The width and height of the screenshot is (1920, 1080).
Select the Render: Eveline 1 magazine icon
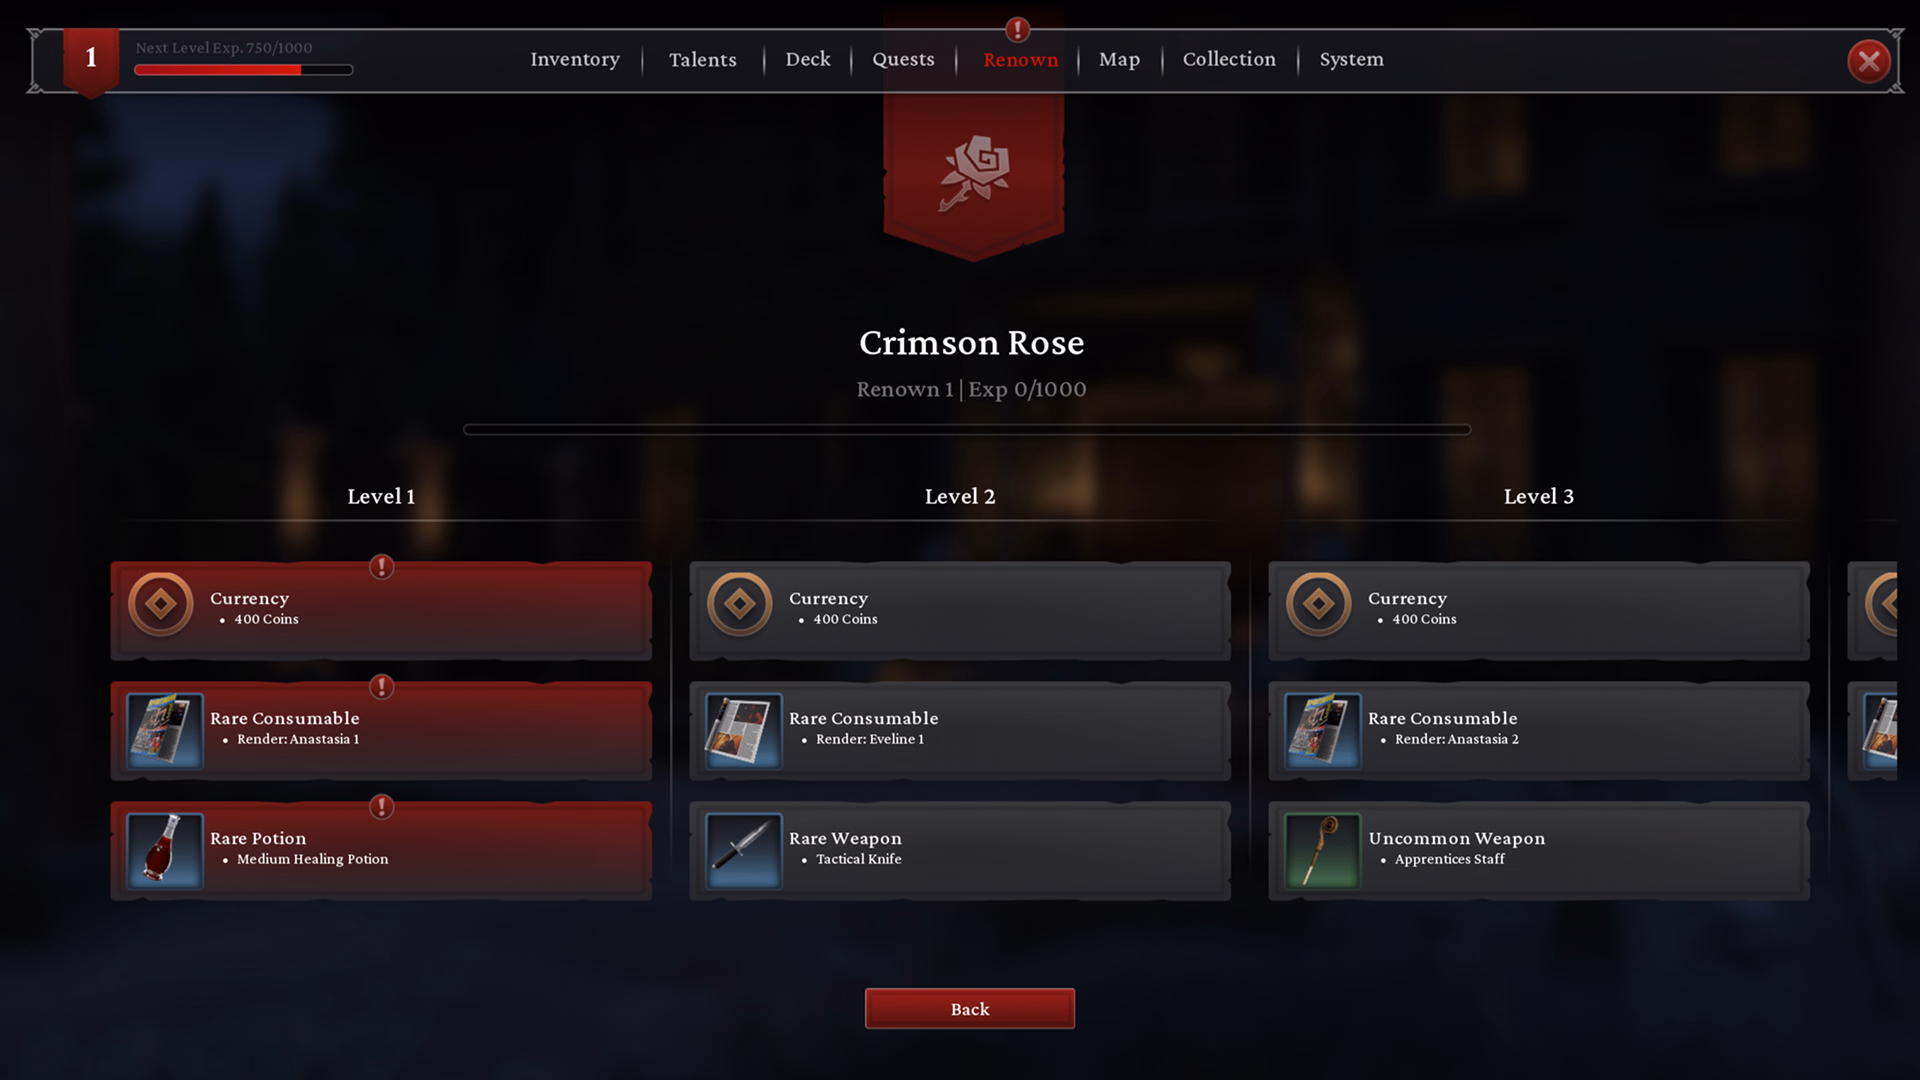(744, 731)
